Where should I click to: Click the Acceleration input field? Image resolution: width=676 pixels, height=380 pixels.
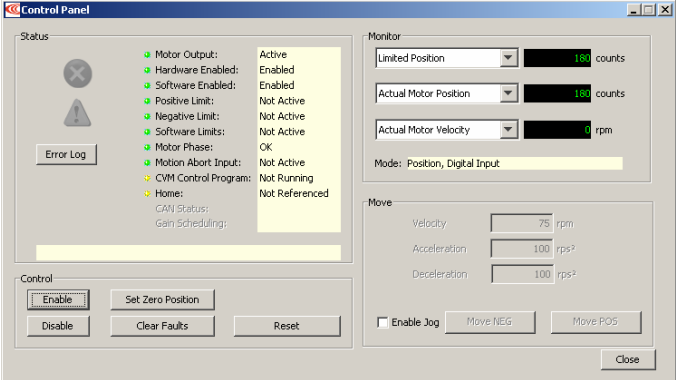[x=522, y=249]
